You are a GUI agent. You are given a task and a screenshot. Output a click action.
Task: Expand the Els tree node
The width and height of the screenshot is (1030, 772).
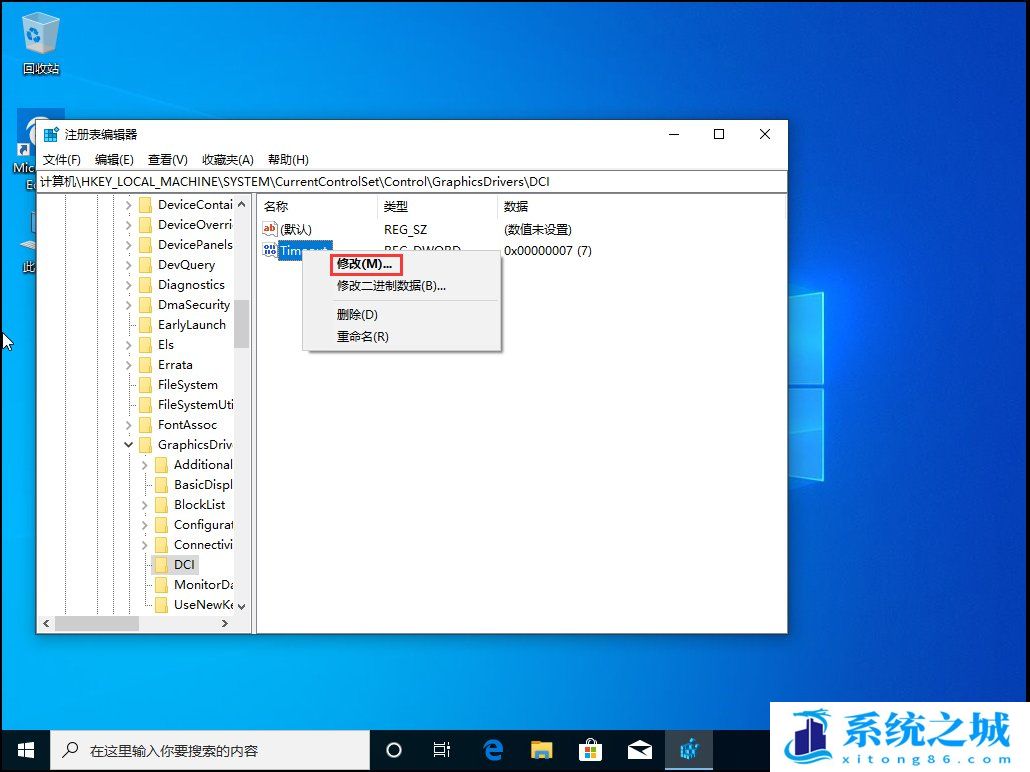[x=129, y=345]
